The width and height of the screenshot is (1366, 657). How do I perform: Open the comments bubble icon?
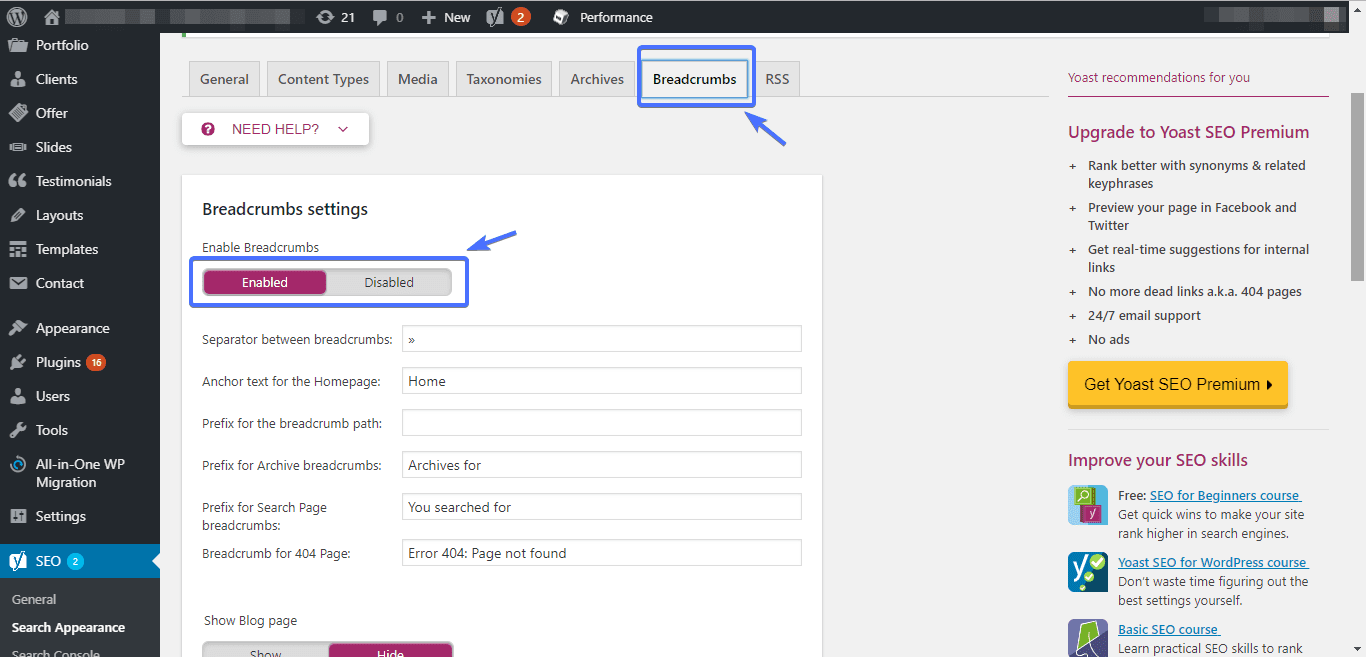(x=379, y=17)
